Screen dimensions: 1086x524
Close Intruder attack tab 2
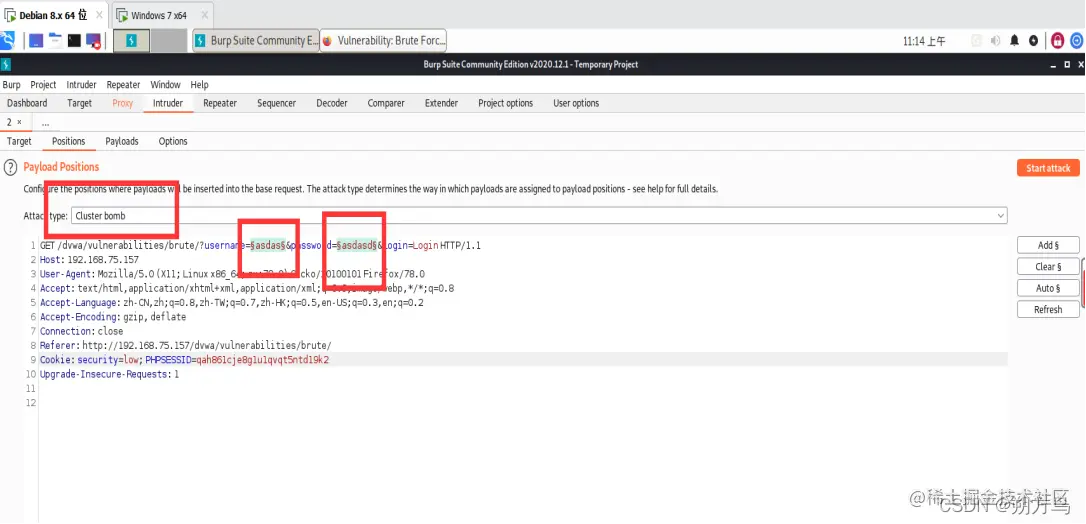[19, 122]
